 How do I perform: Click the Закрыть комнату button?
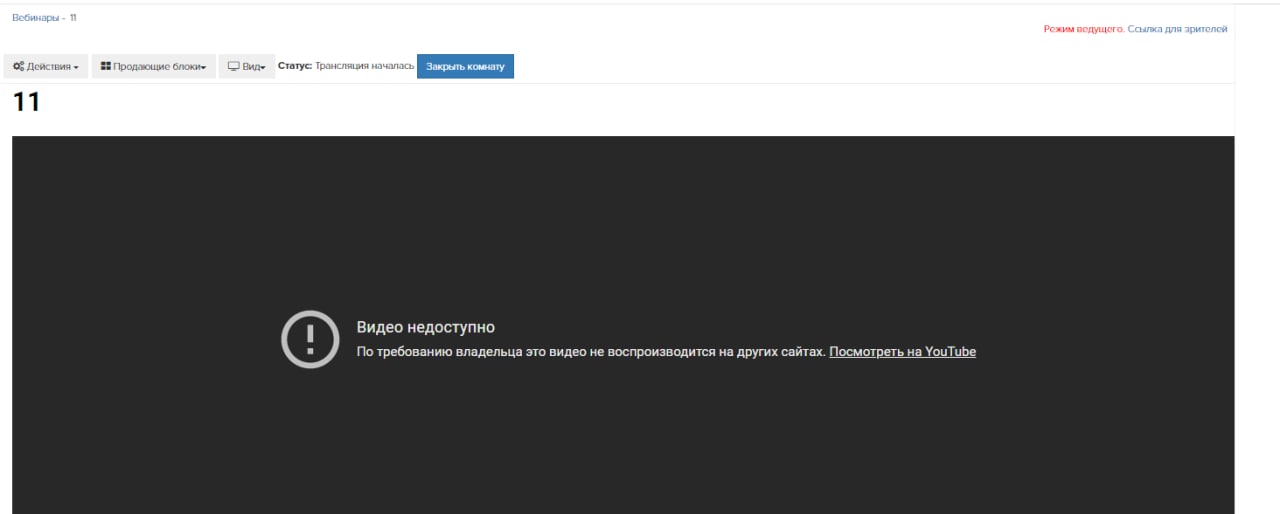(465, 67)
